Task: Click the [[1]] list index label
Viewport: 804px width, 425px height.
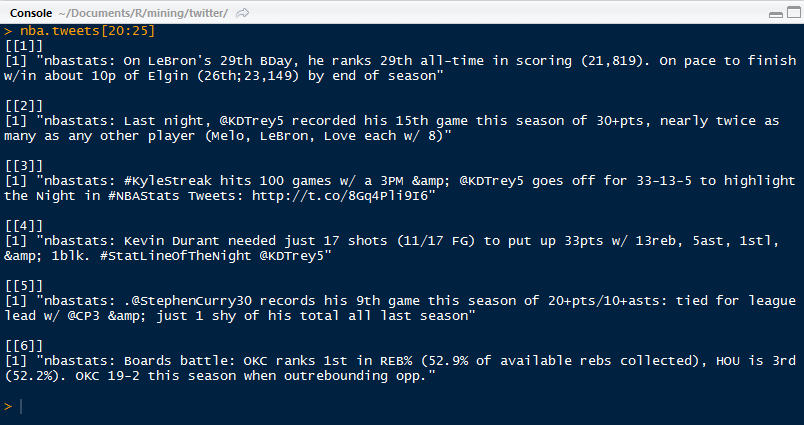Action: click(24, 46)
